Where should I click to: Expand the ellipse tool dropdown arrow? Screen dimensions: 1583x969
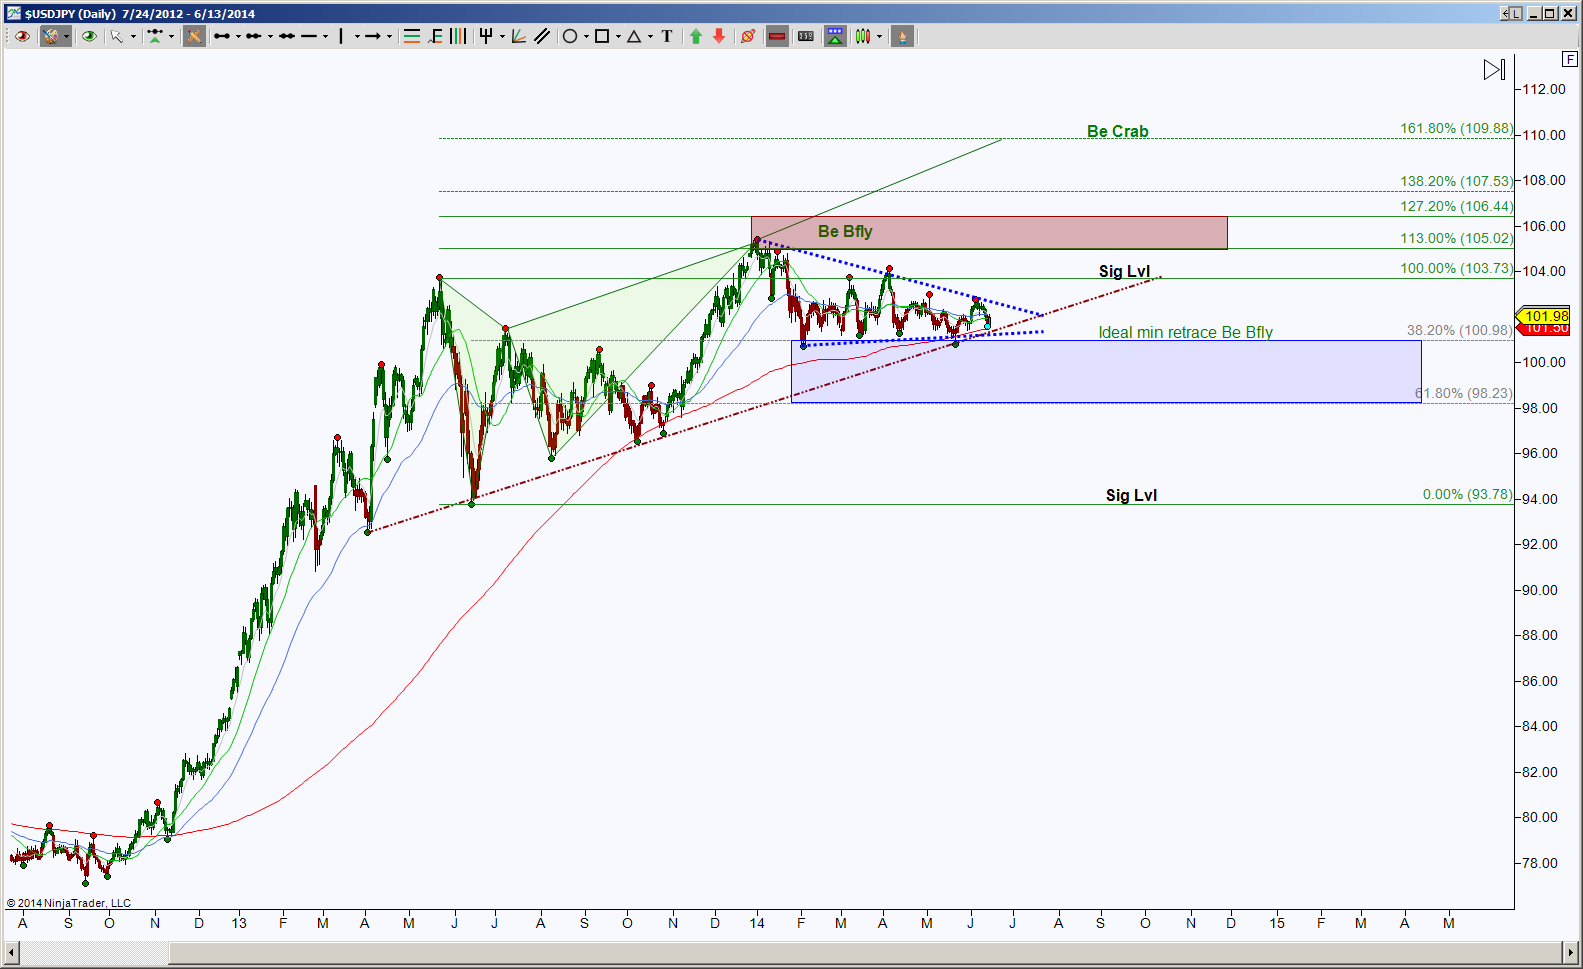click(586, 37)
